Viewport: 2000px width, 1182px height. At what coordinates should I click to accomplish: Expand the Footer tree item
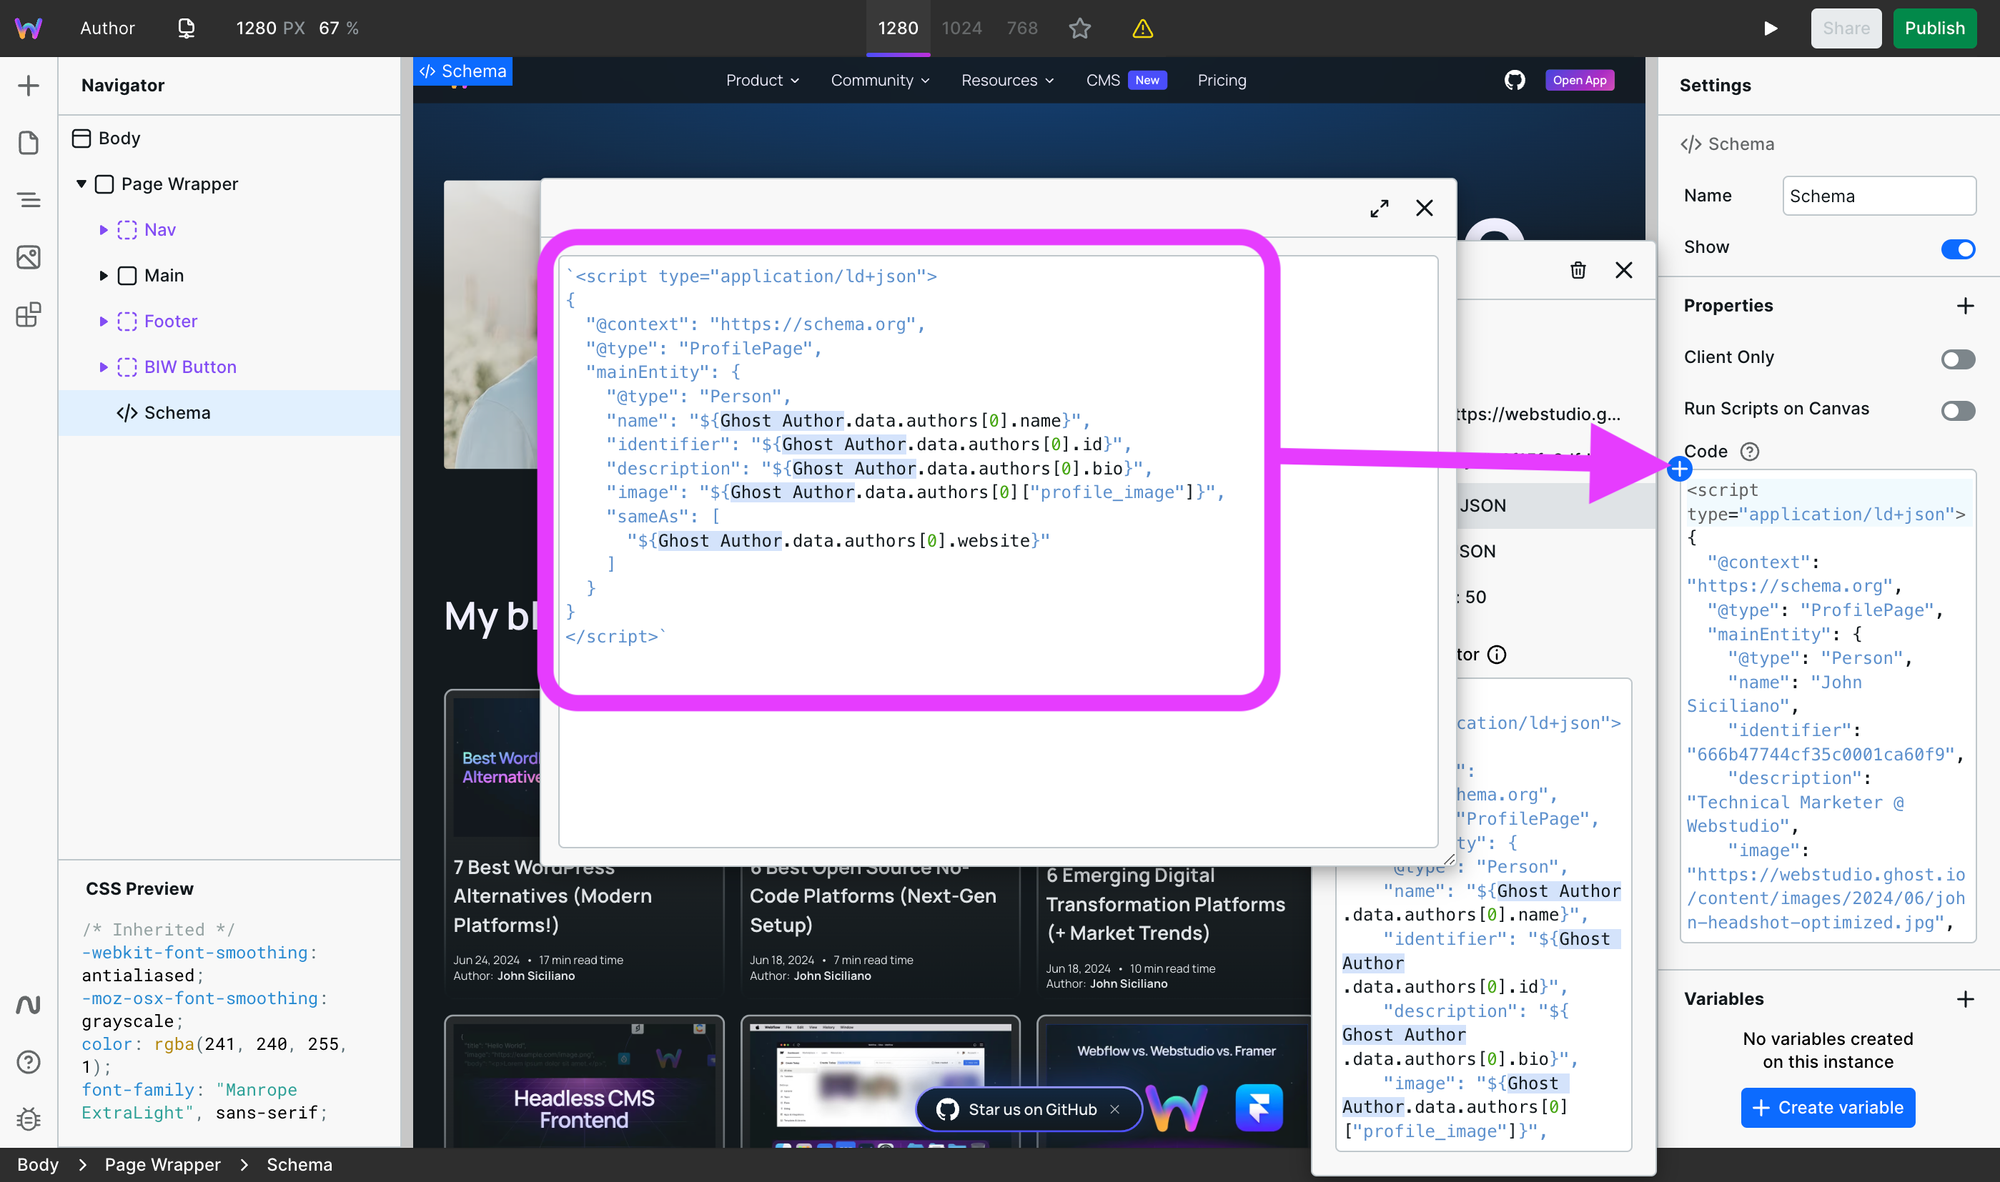[x=103, y=321]
